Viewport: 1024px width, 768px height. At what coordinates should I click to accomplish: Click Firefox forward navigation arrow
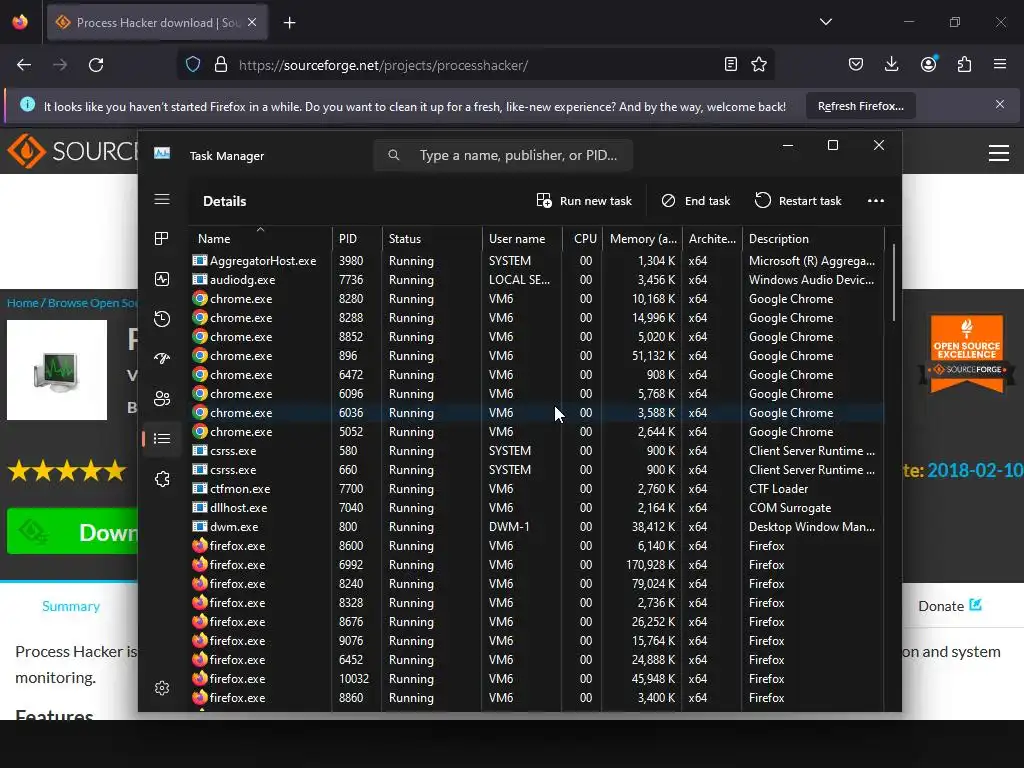point(60,65)
